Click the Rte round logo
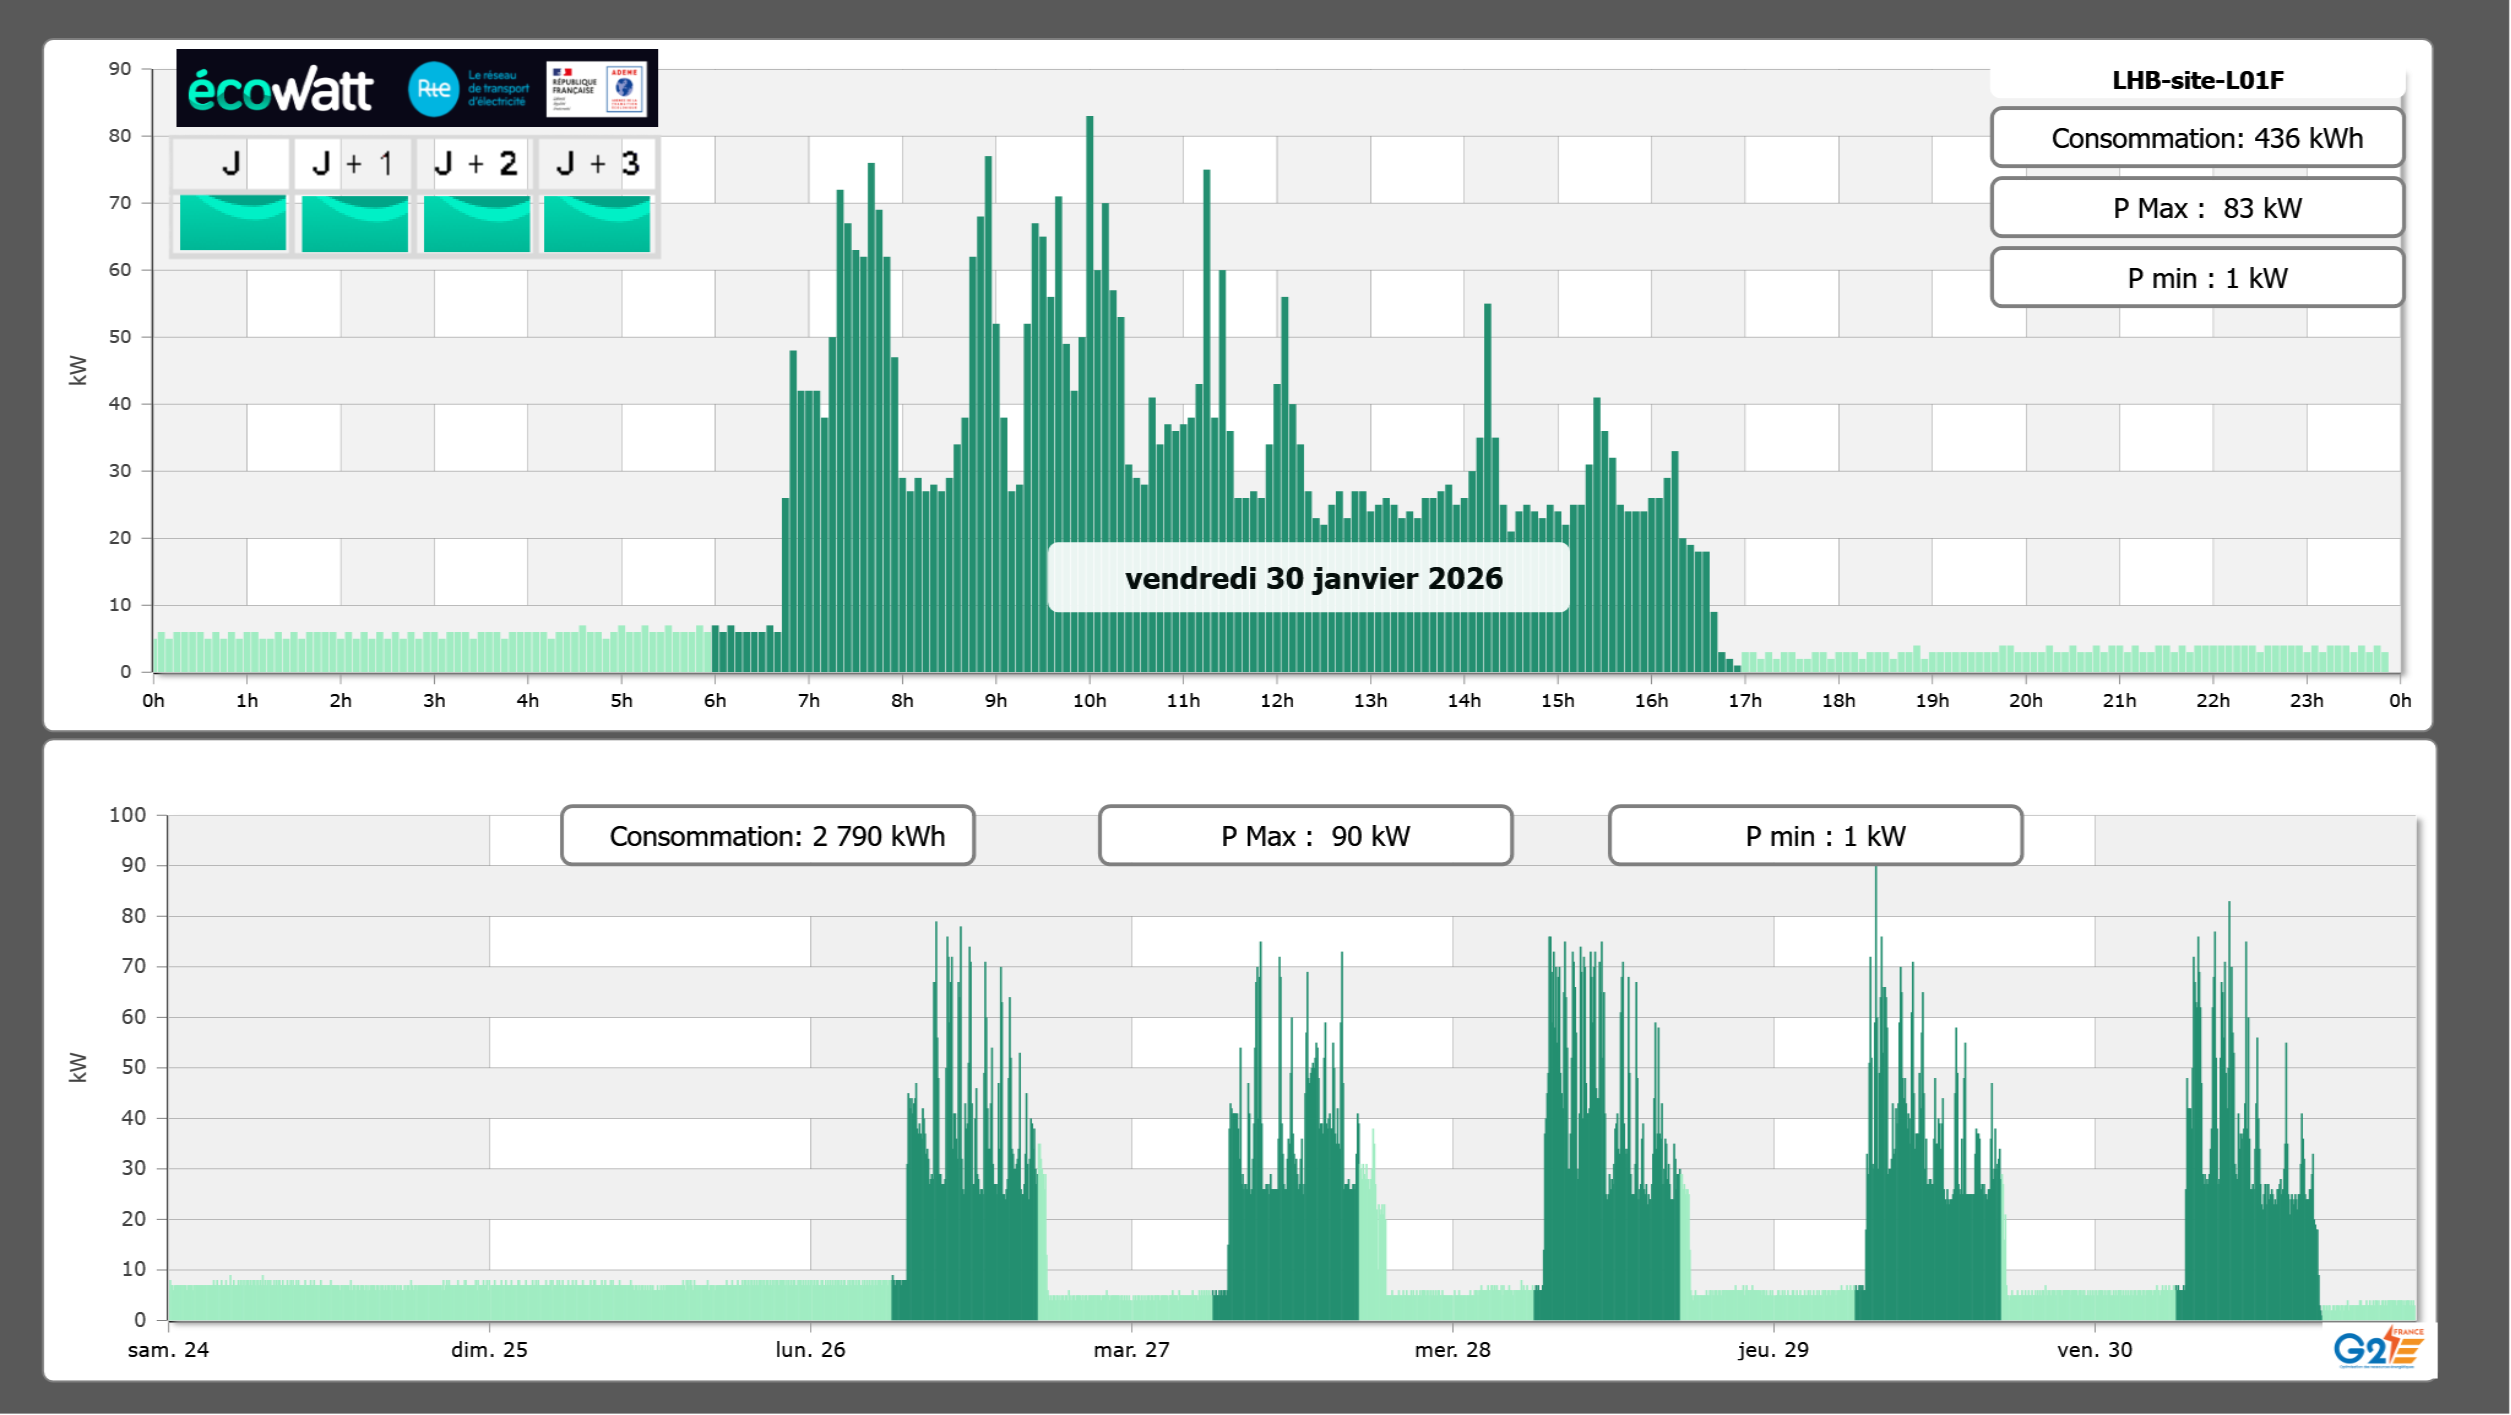Viewport: 2511px width, 1415px height. (433, 89)
